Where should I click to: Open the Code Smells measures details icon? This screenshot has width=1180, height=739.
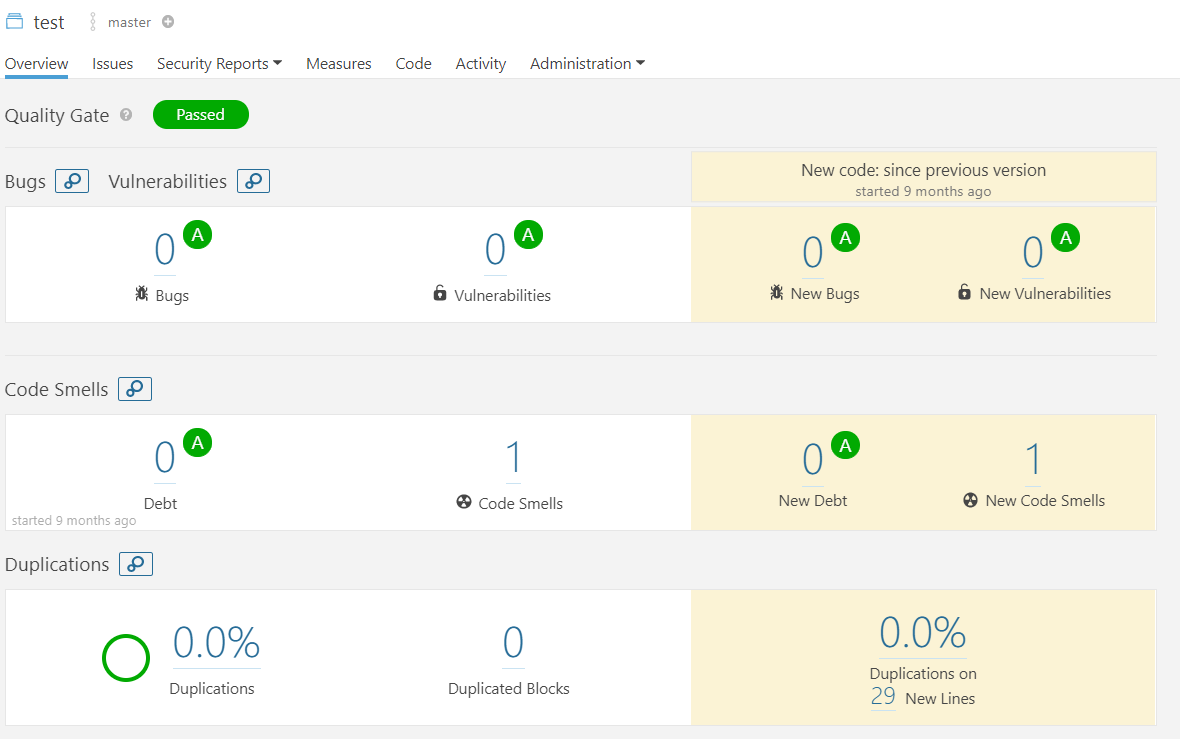click(x=135, y=389)
